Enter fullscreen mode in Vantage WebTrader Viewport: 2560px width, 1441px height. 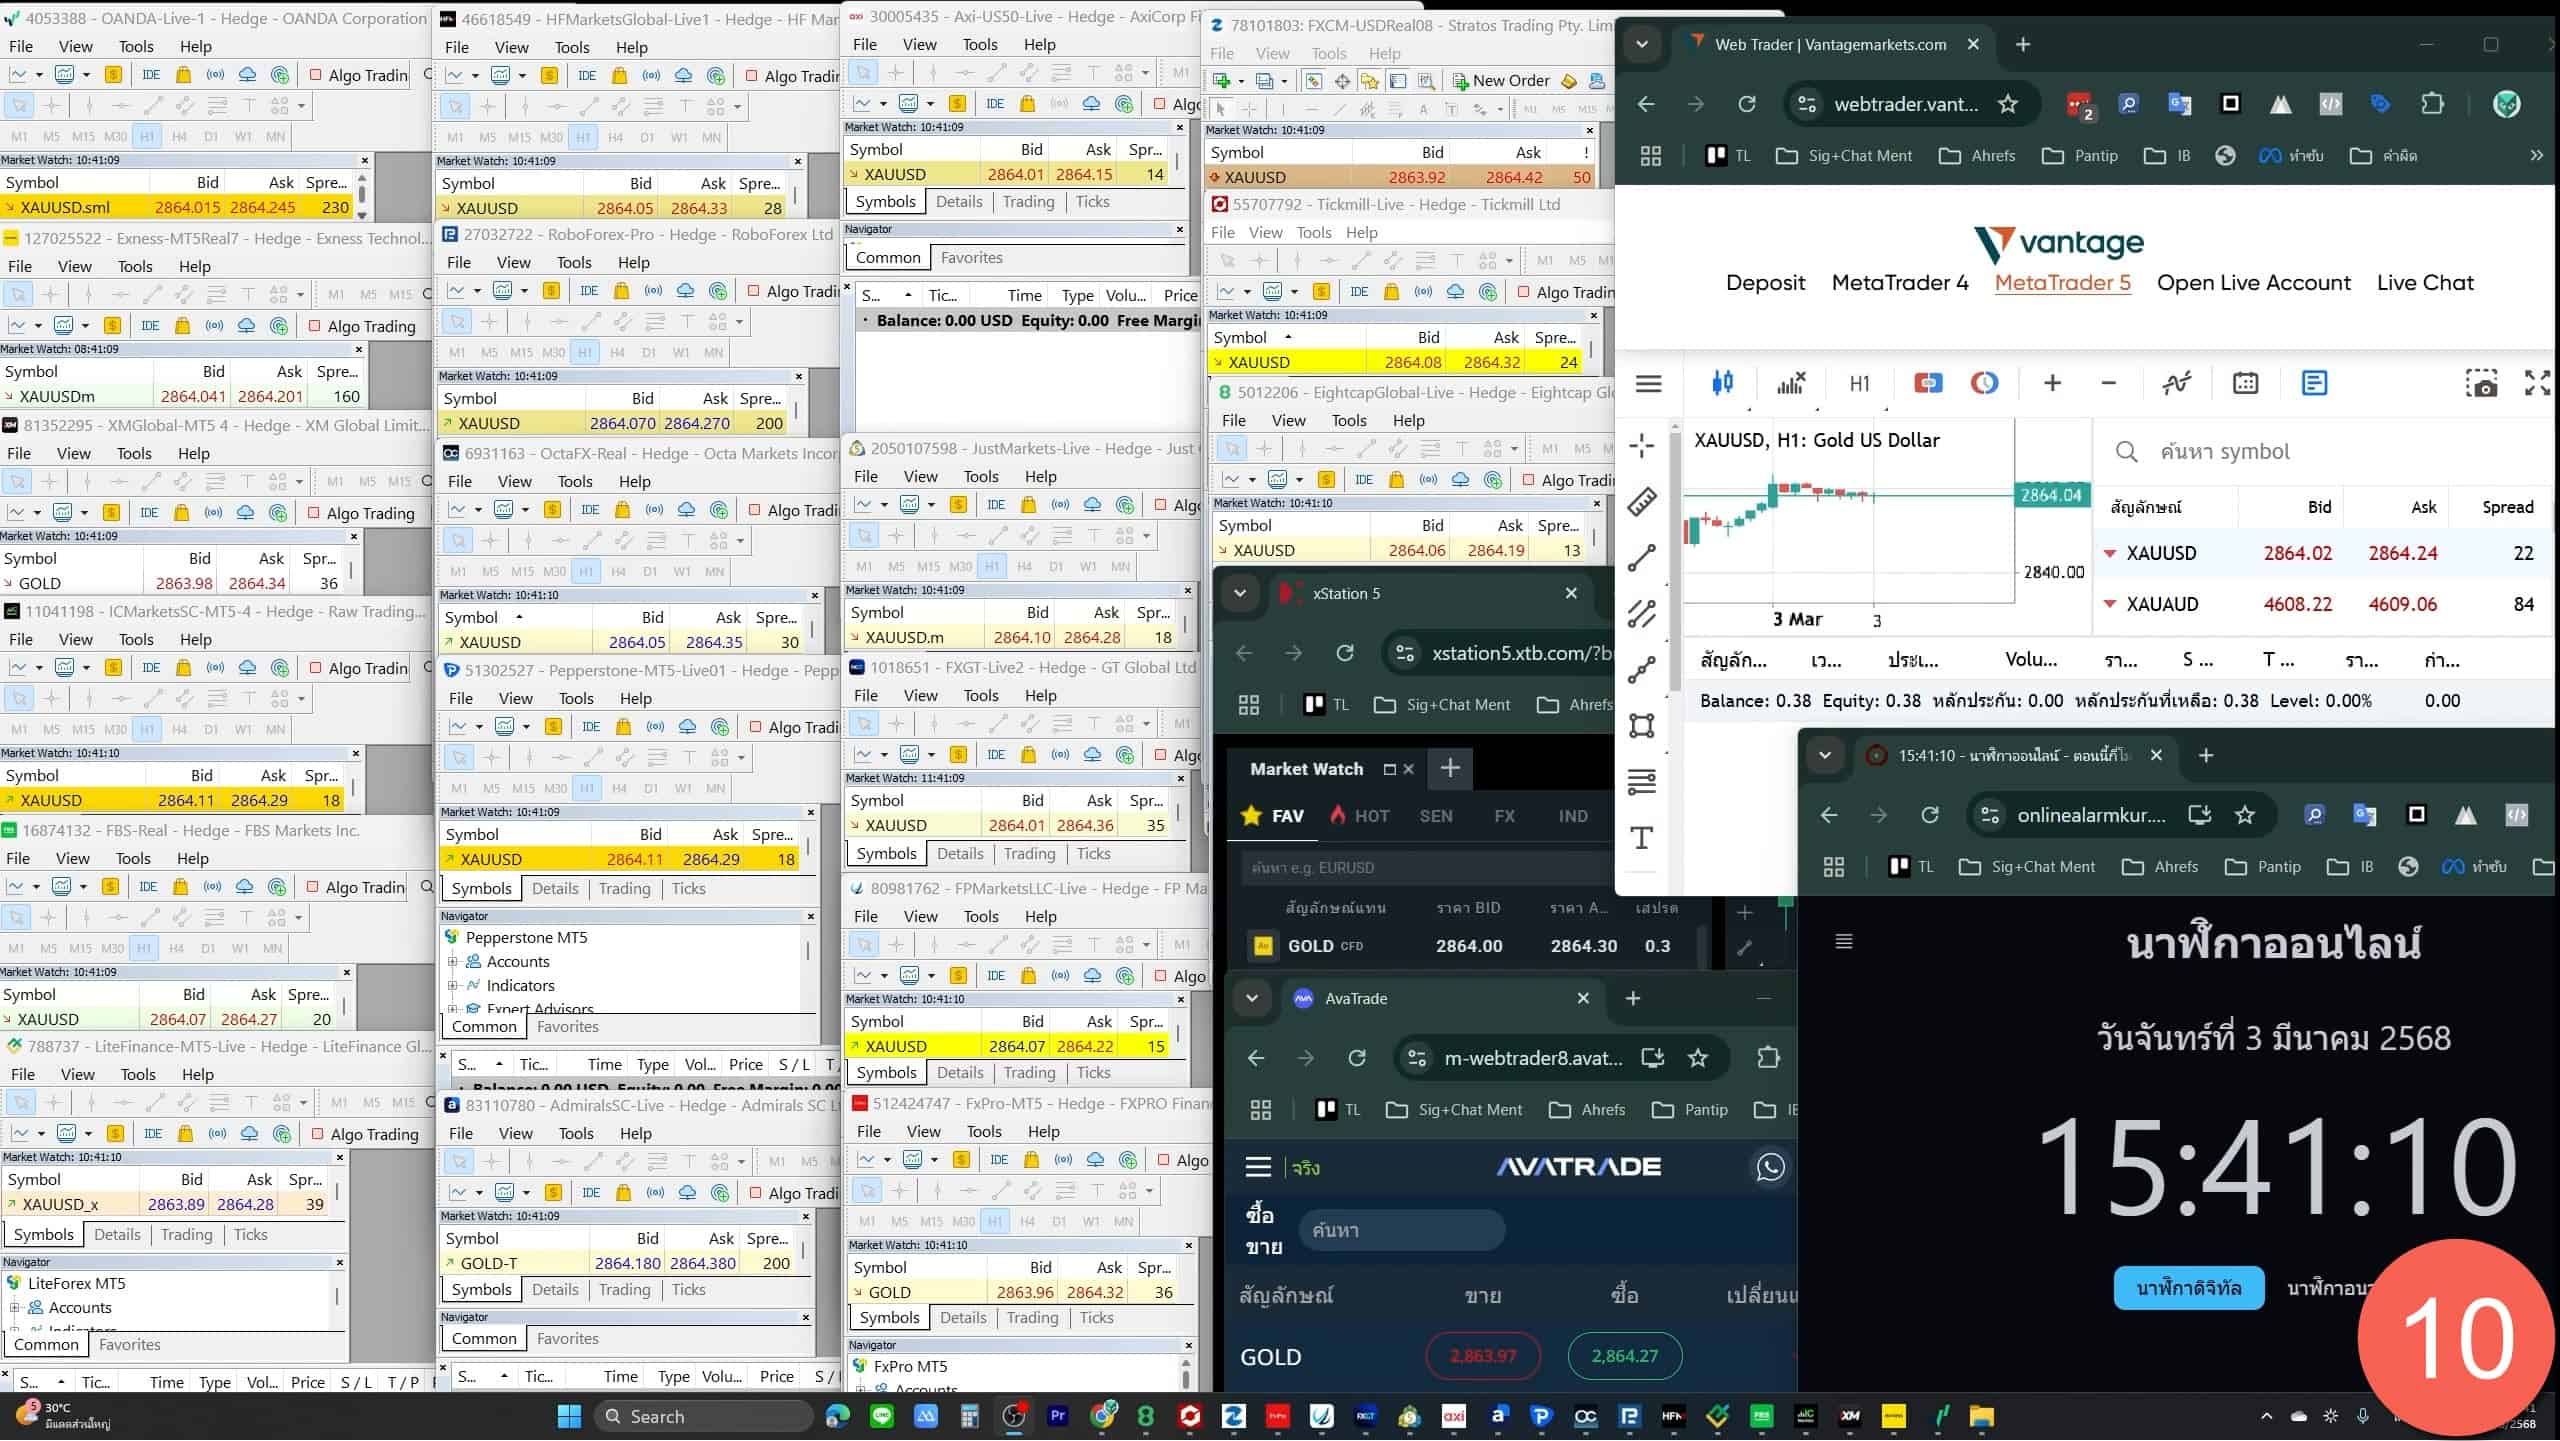click(2538, 383)
